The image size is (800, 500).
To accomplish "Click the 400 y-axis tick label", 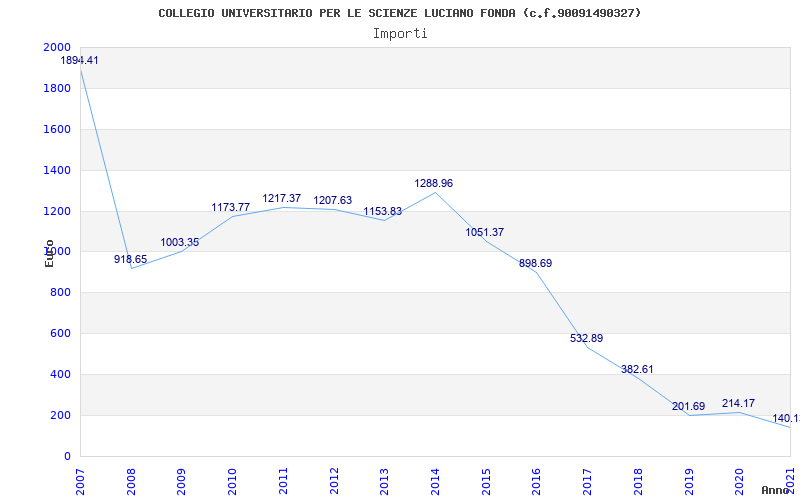I will tap(60, 374).
